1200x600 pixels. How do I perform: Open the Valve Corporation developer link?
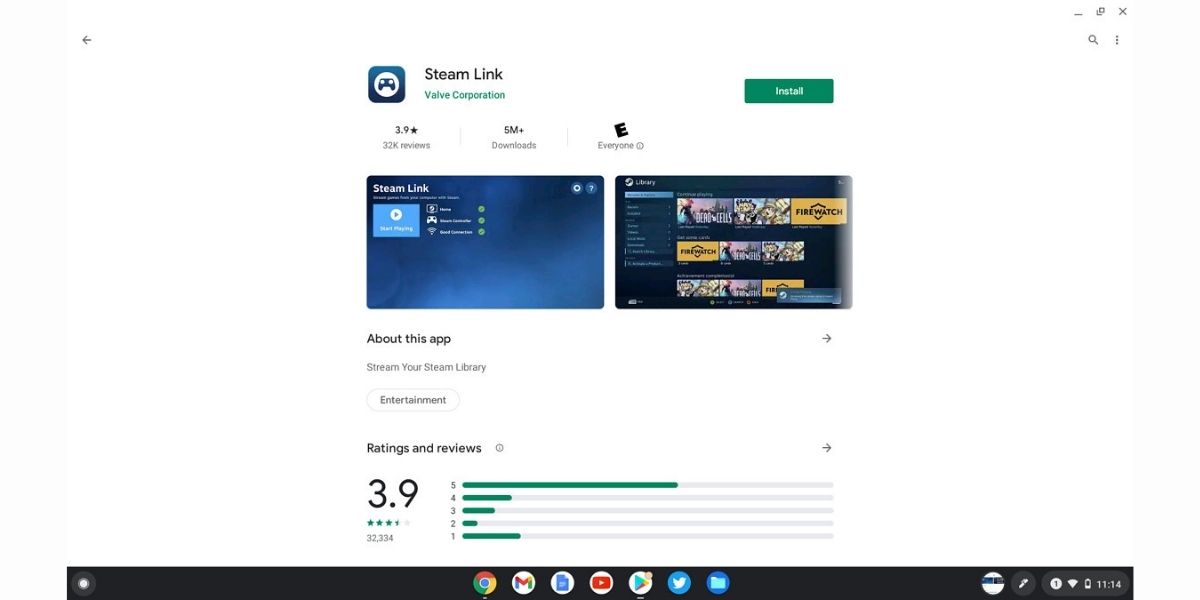tap(464, 94)
